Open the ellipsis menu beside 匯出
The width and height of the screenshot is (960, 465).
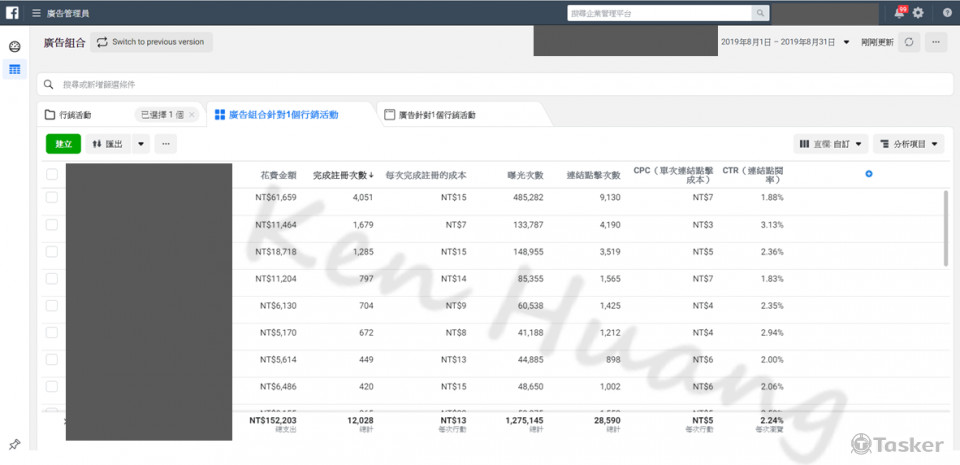click(166, 144)
